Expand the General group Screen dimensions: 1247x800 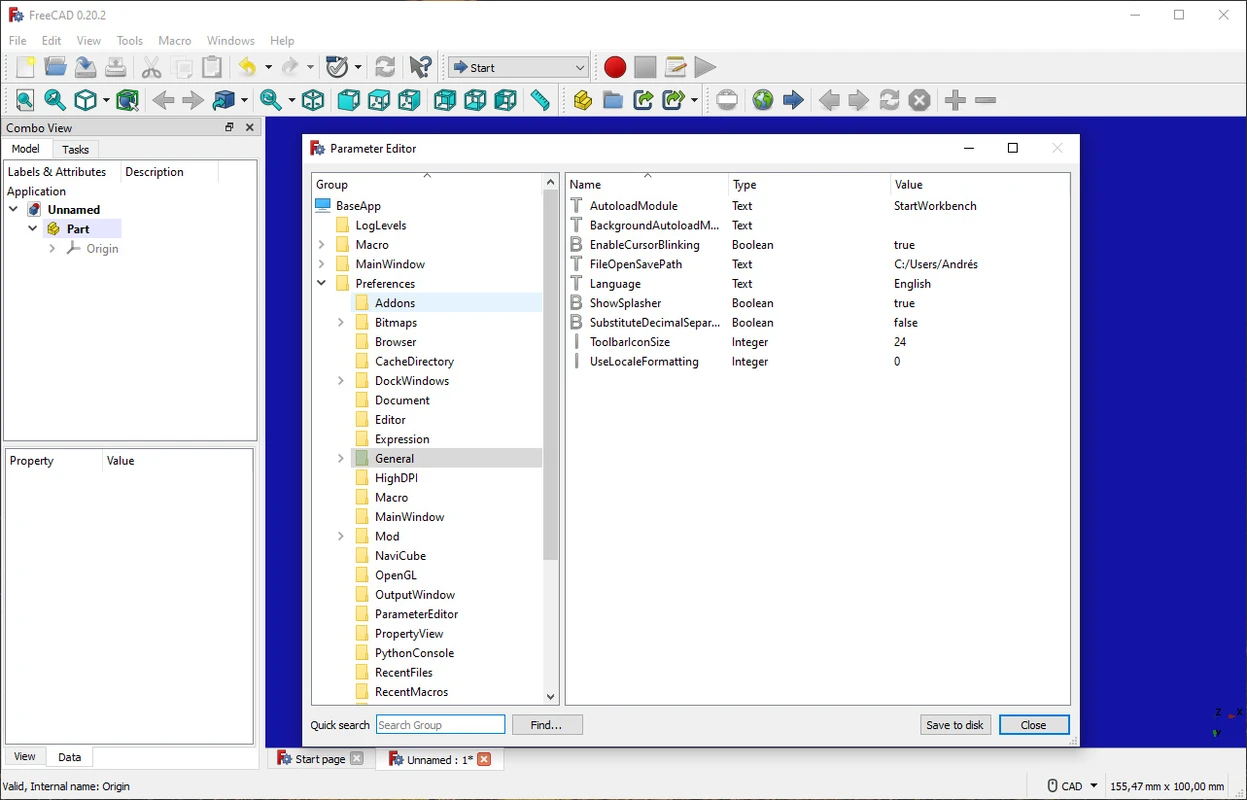341,459
